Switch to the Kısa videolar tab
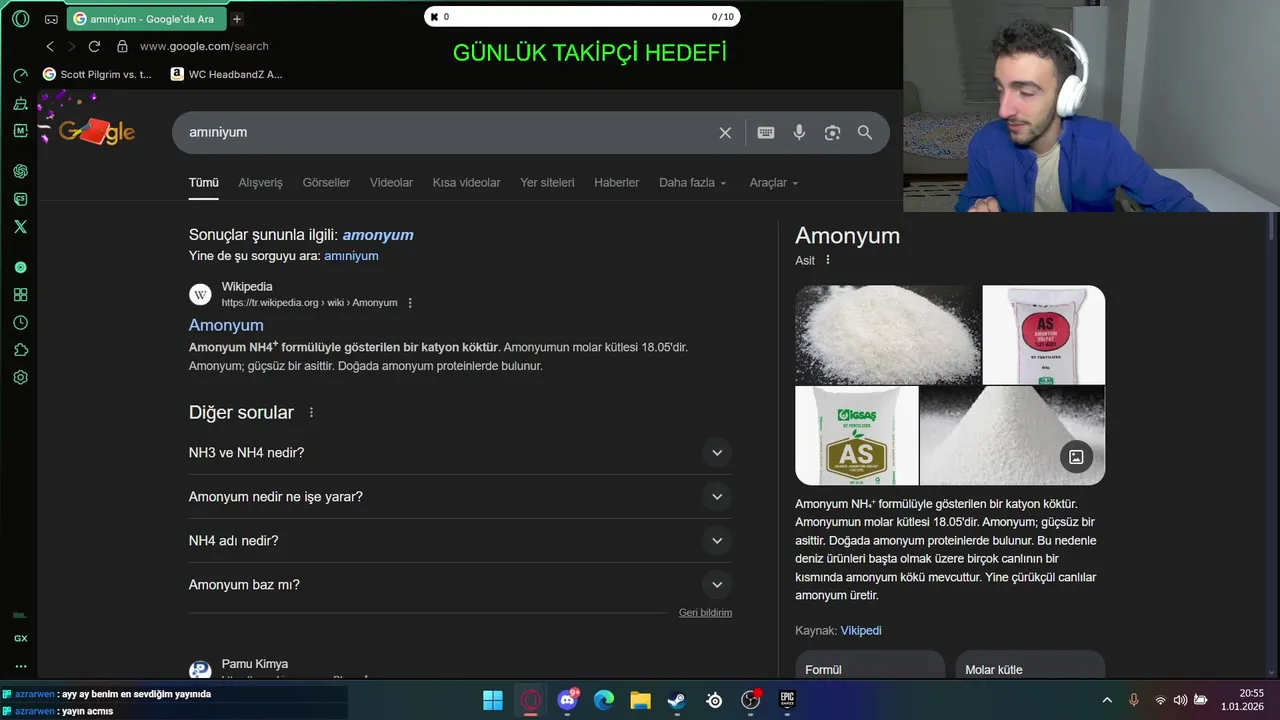Viewport: 1280px width, 720px height. [x=466, y=183]
